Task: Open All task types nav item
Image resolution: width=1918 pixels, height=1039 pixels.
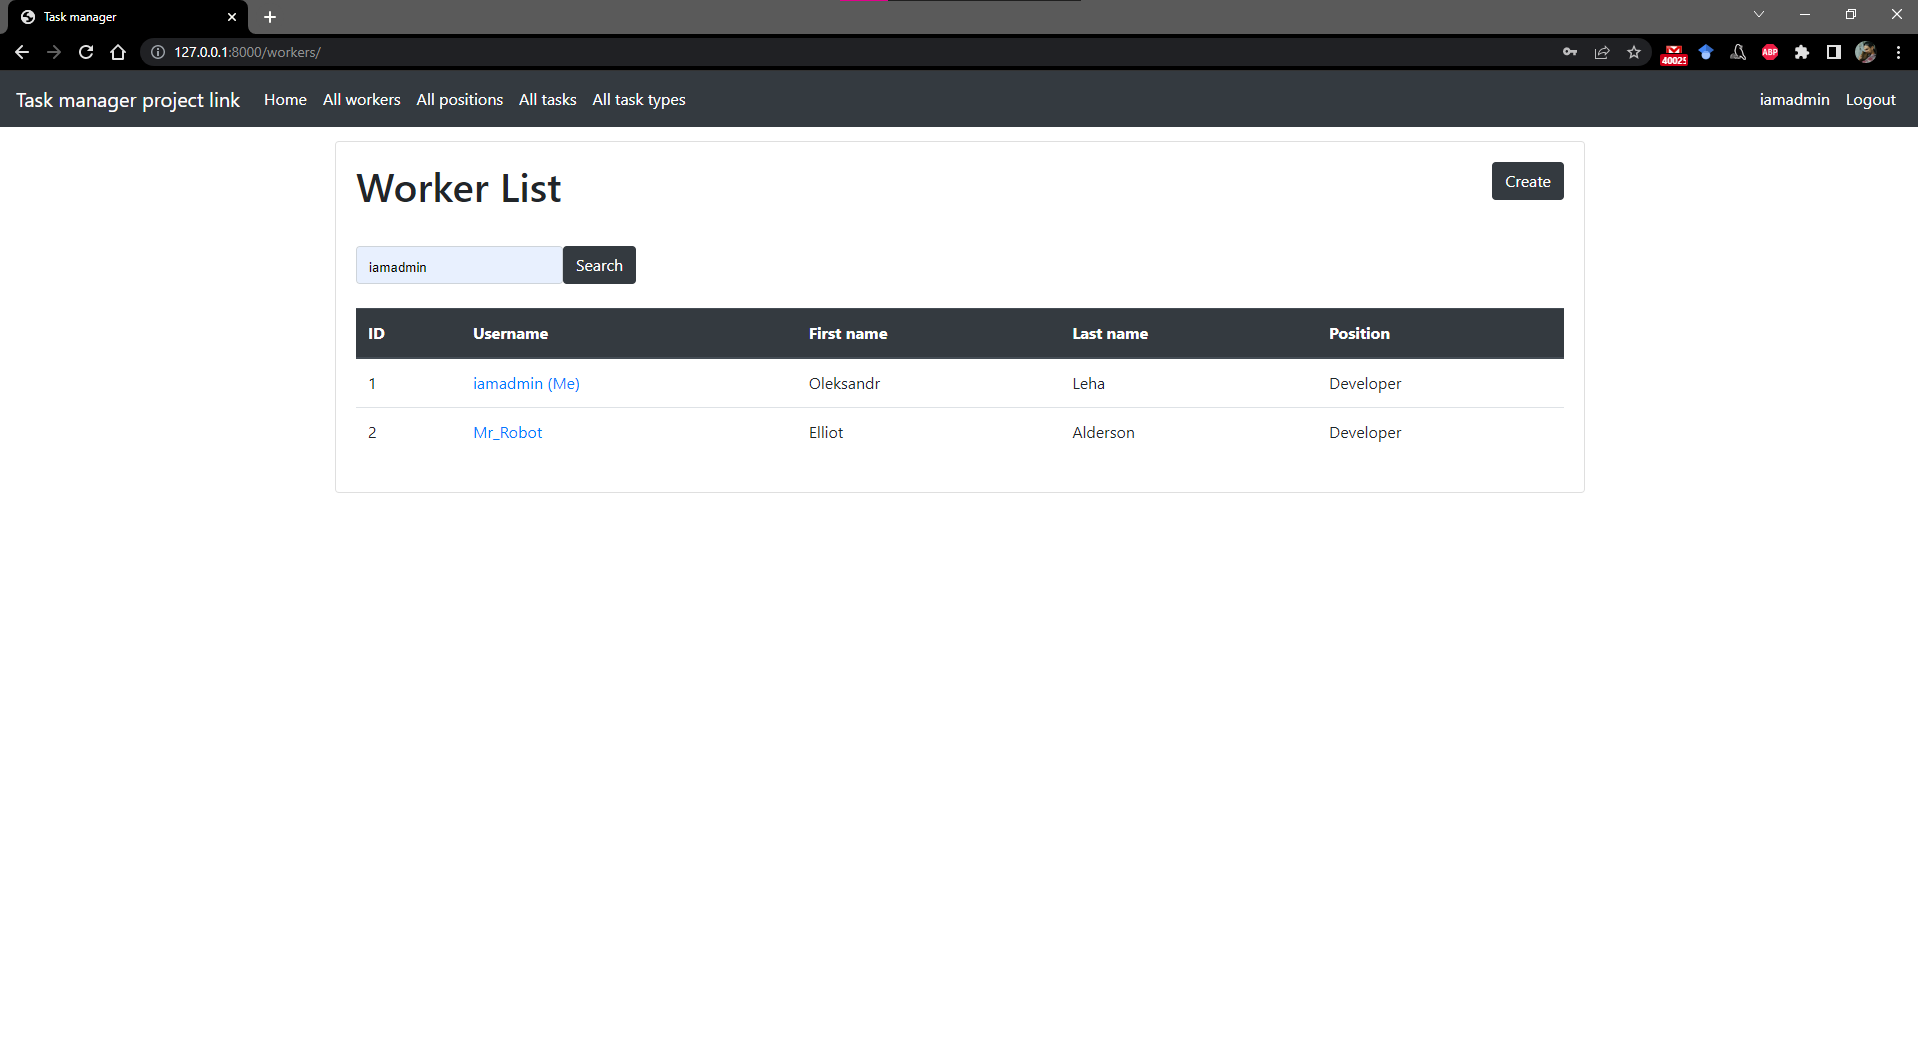Action: coord(639,100)
